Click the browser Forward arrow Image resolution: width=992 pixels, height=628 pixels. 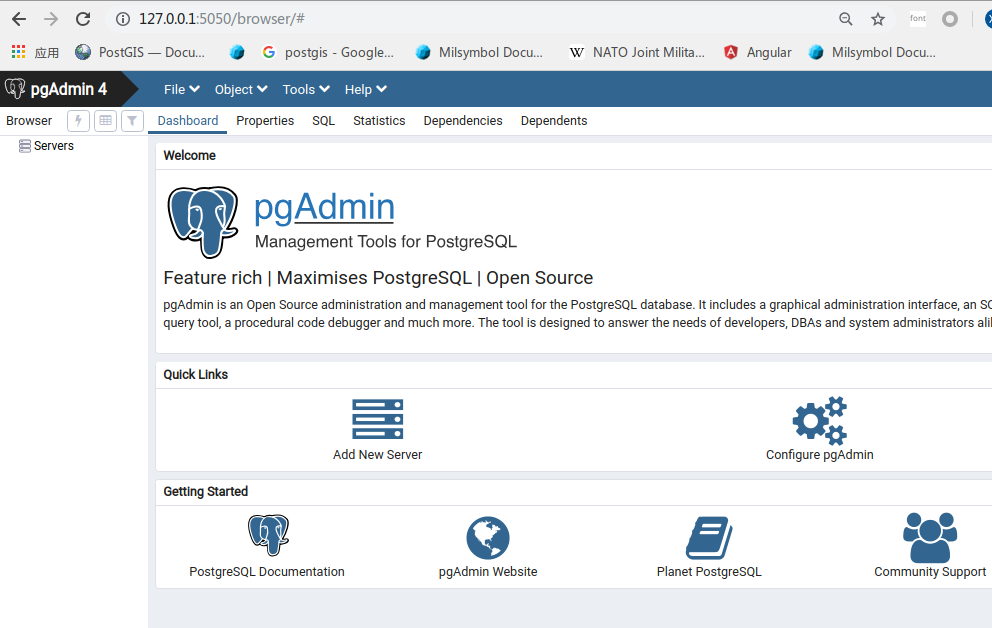click(51, 19)
